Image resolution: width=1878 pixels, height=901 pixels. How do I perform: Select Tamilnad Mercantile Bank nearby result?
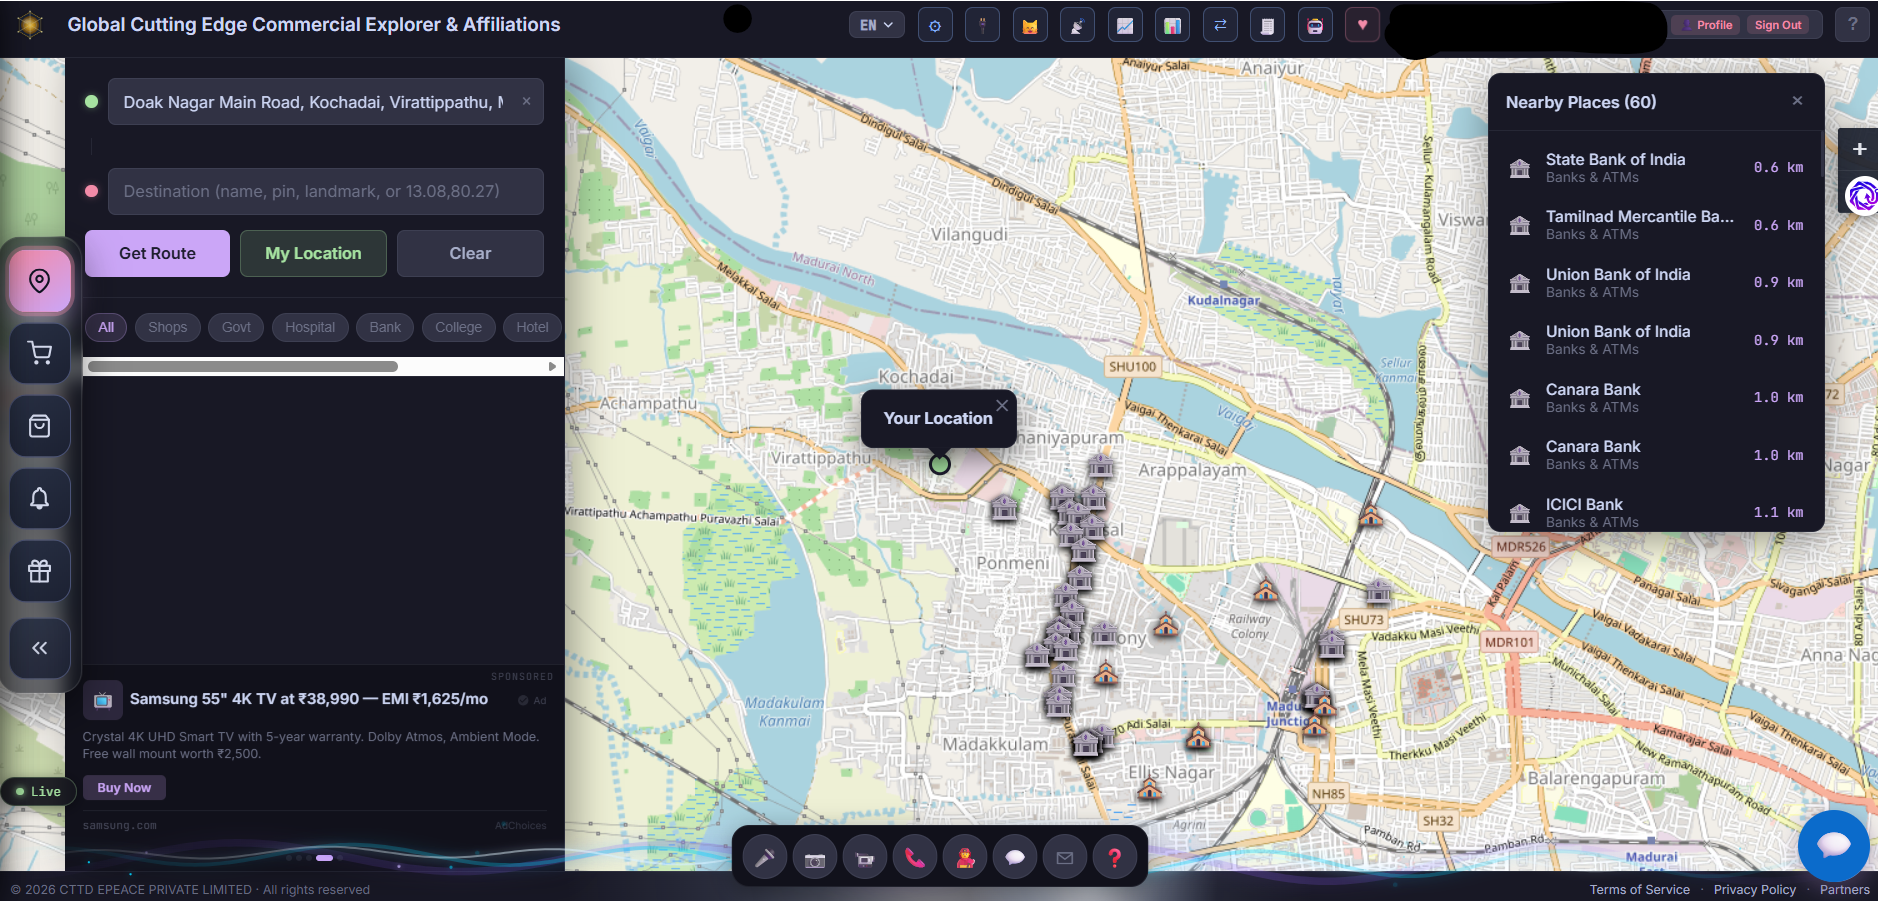click(1656, 225)
